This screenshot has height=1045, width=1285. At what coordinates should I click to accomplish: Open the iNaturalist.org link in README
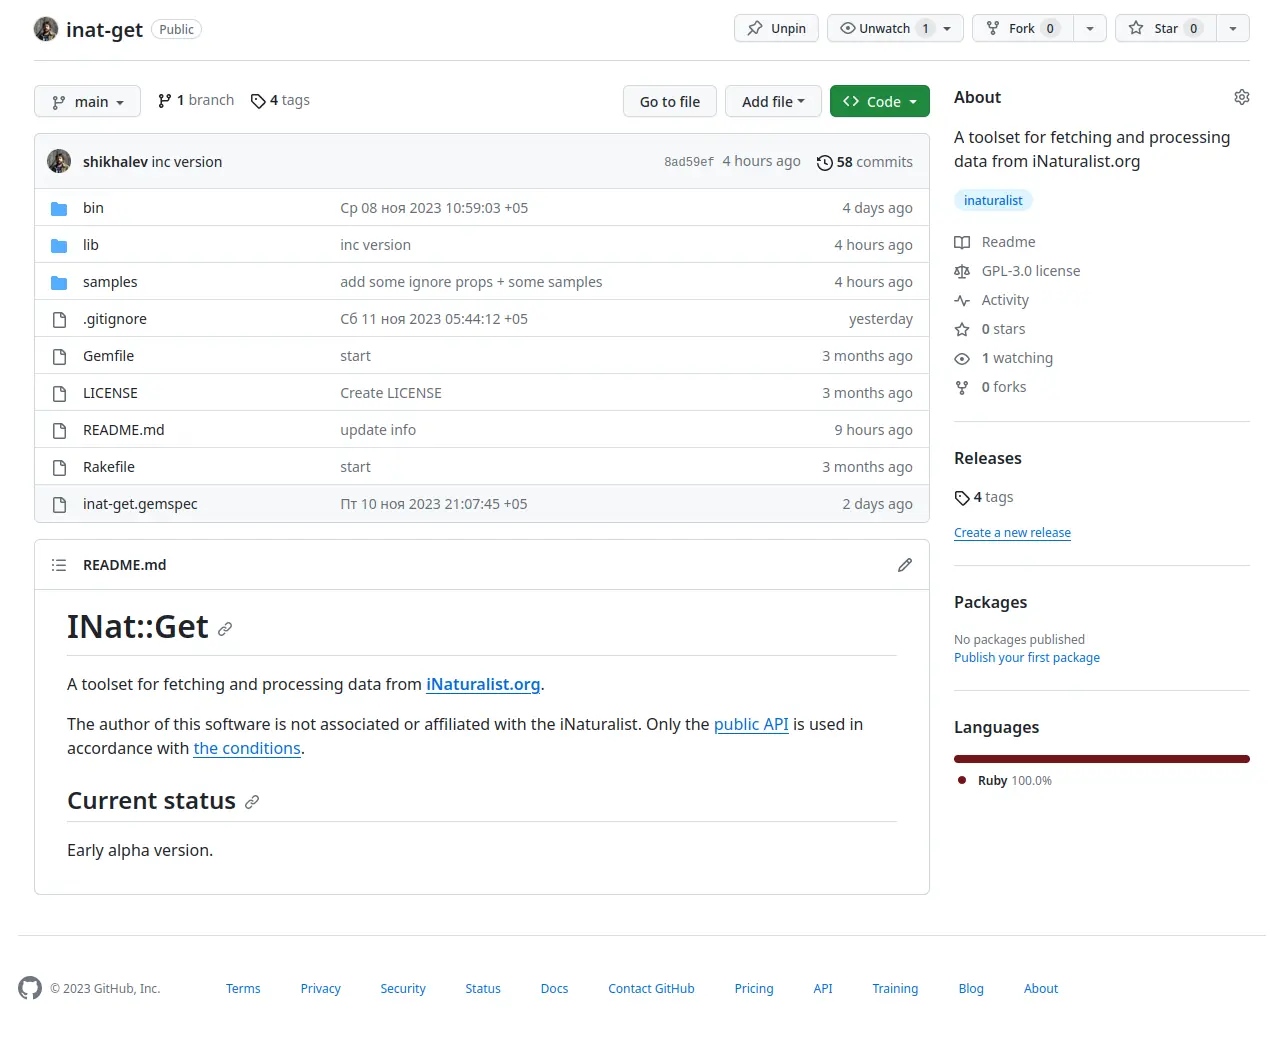[x=483, y=684]
